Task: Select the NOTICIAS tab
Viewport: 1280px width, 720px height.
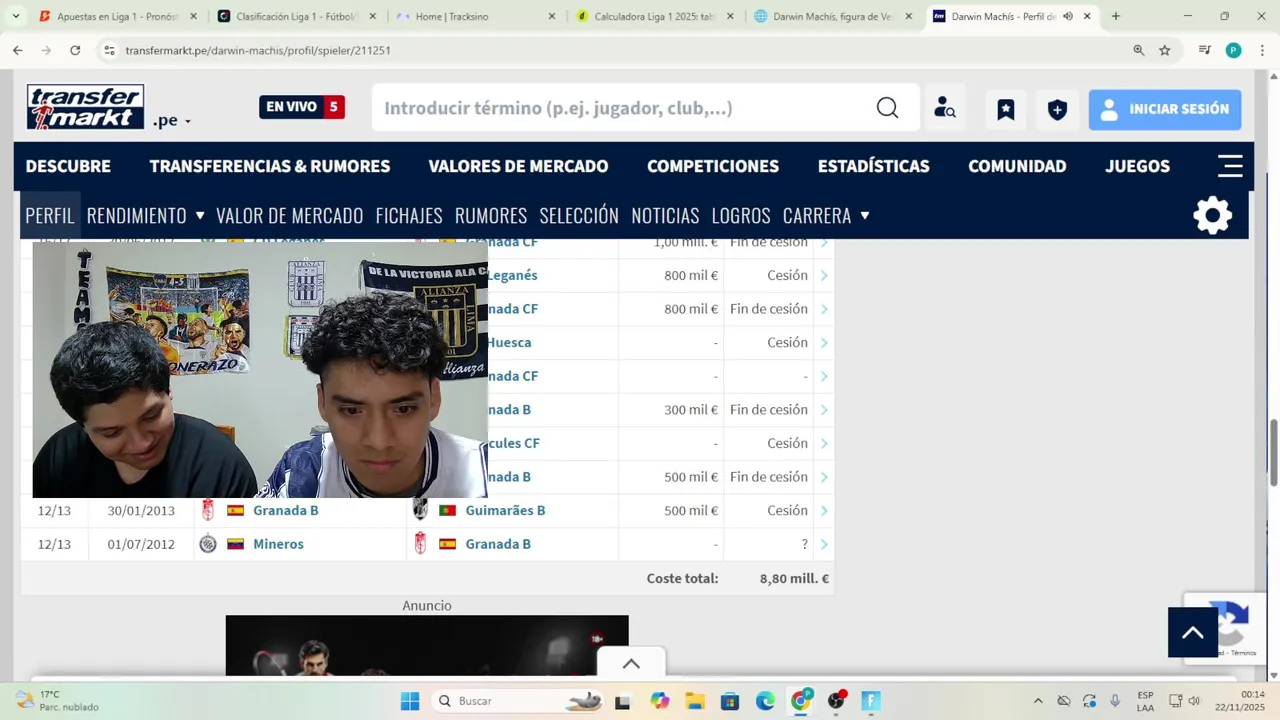Action: (665, 215)
